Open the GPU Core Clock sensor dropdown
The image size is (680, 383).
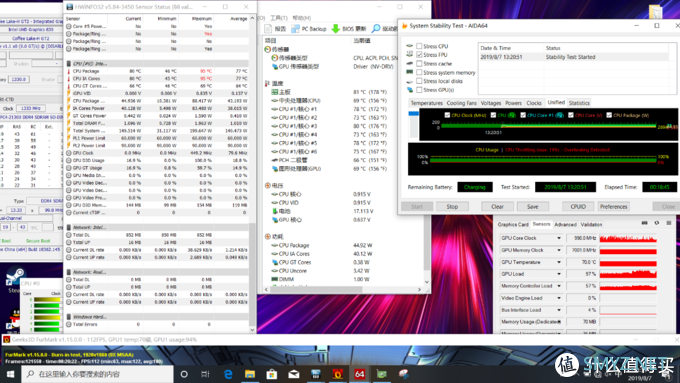click(559, 238)
